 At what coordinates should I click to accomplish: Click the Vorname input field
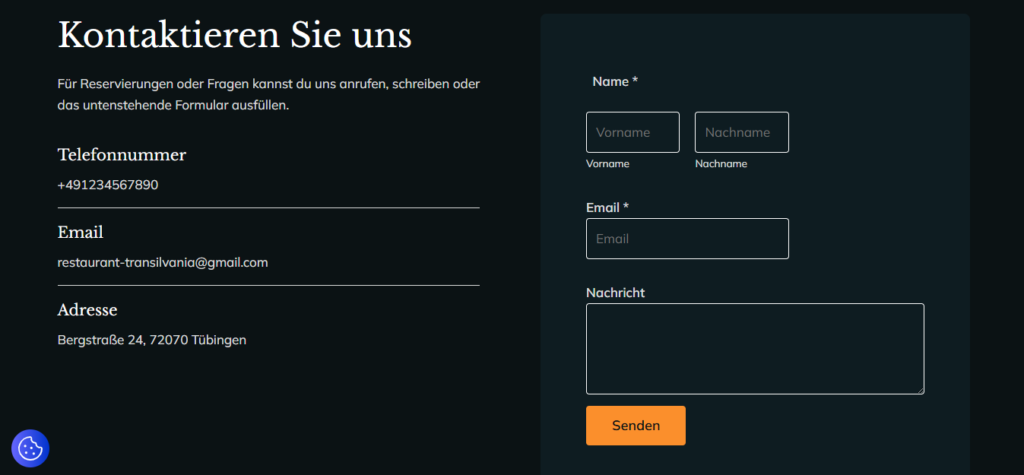pos(632,132)
